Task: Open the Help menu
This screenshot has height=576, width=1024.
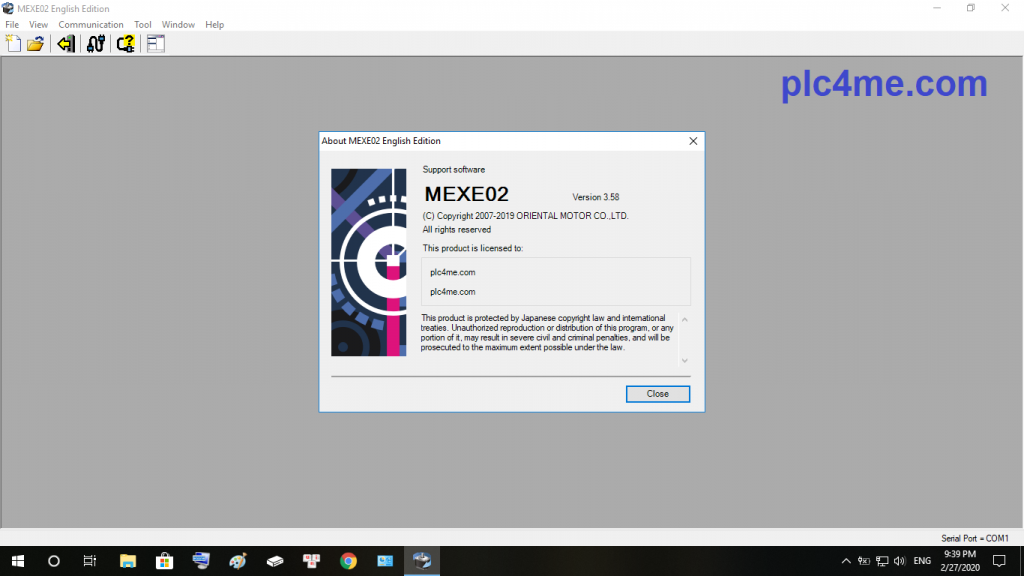Action: point(215,24)
